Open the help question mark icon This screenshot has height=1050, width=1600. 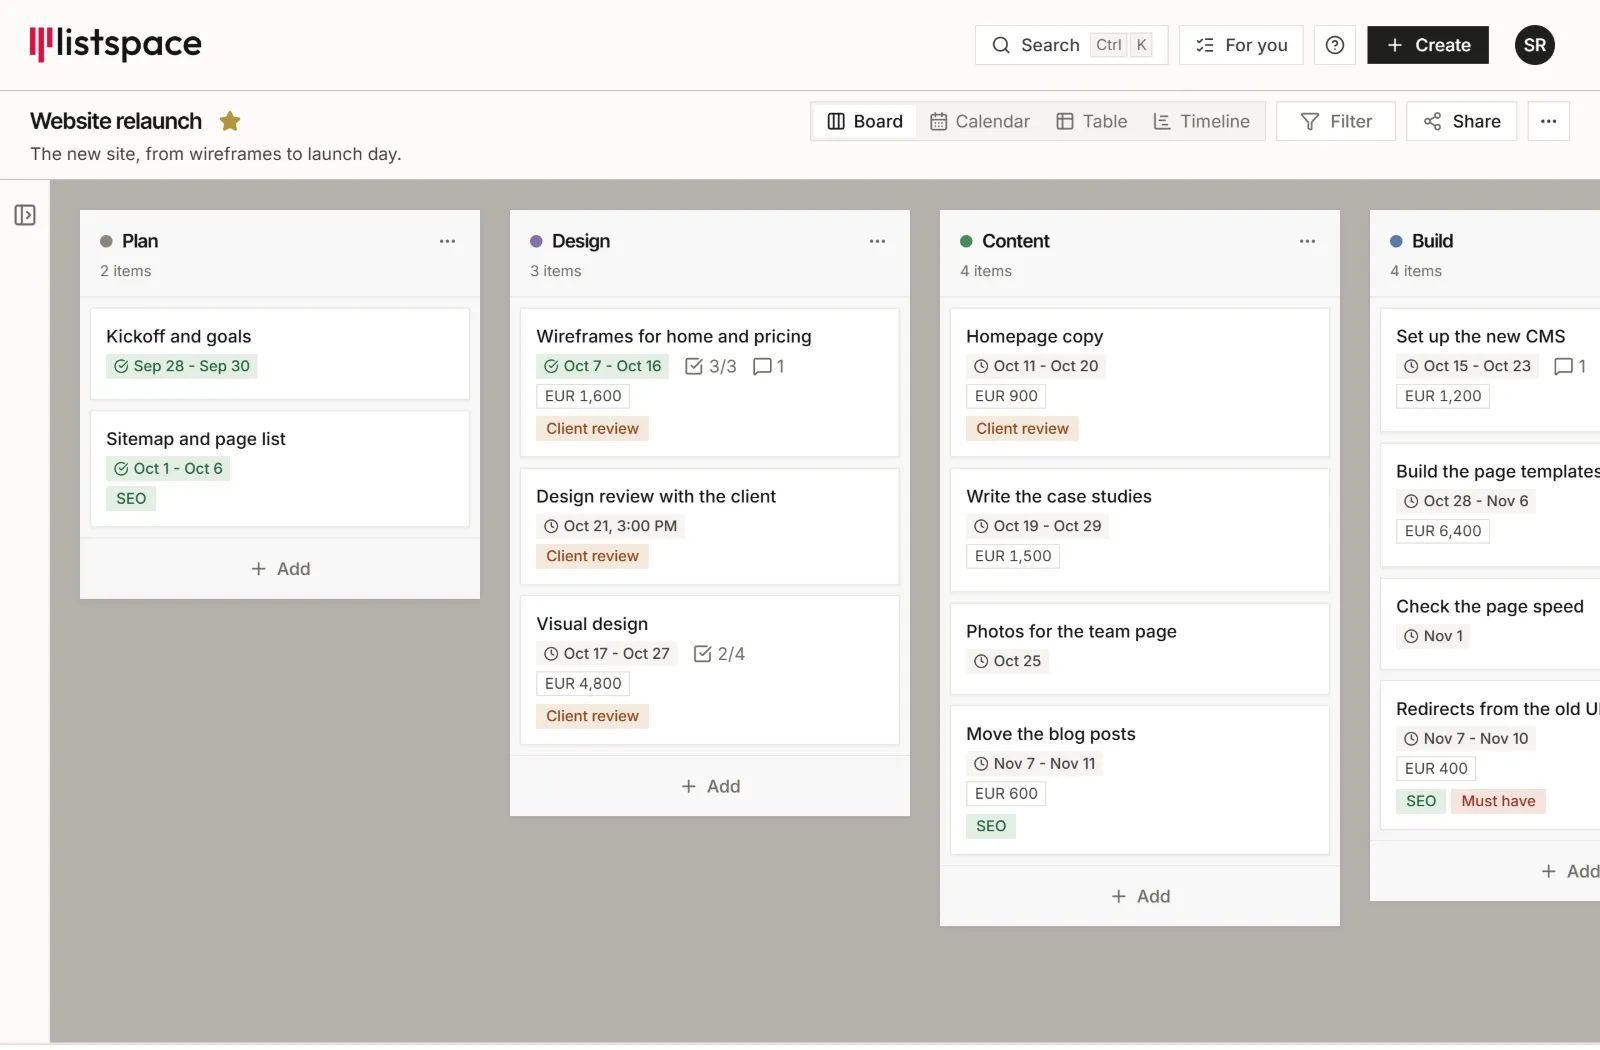tap(1334, 45)
